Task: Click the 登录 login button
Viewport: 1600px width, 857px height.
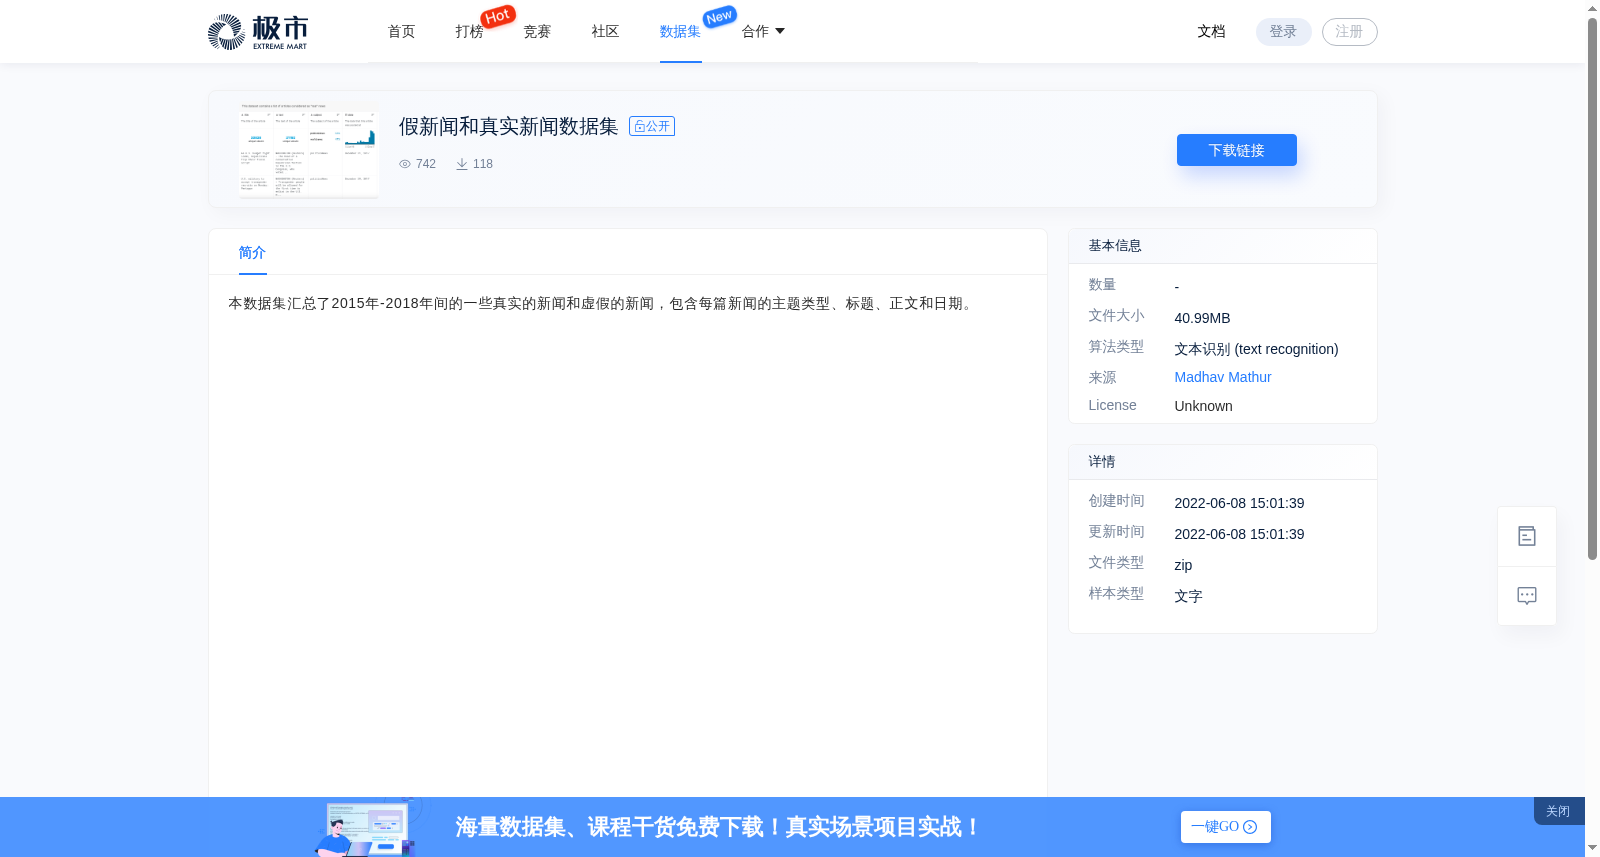Action: click(x=1283, y=32)
